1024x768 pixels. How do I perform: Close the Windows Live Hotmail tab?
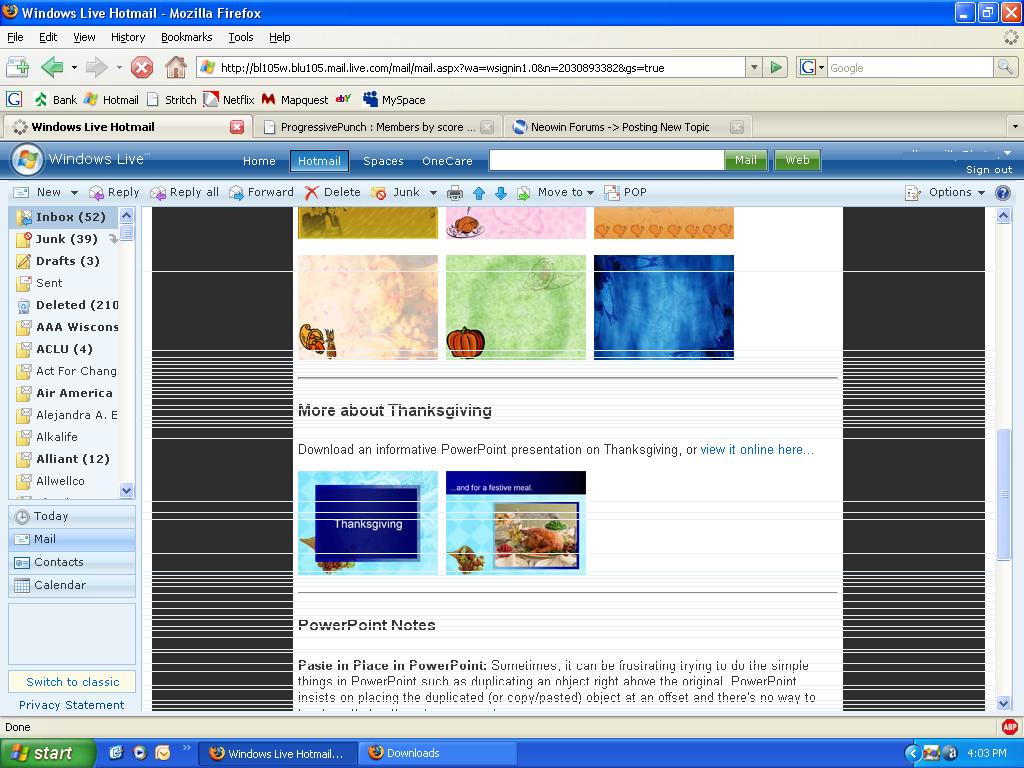coord(237,127)
